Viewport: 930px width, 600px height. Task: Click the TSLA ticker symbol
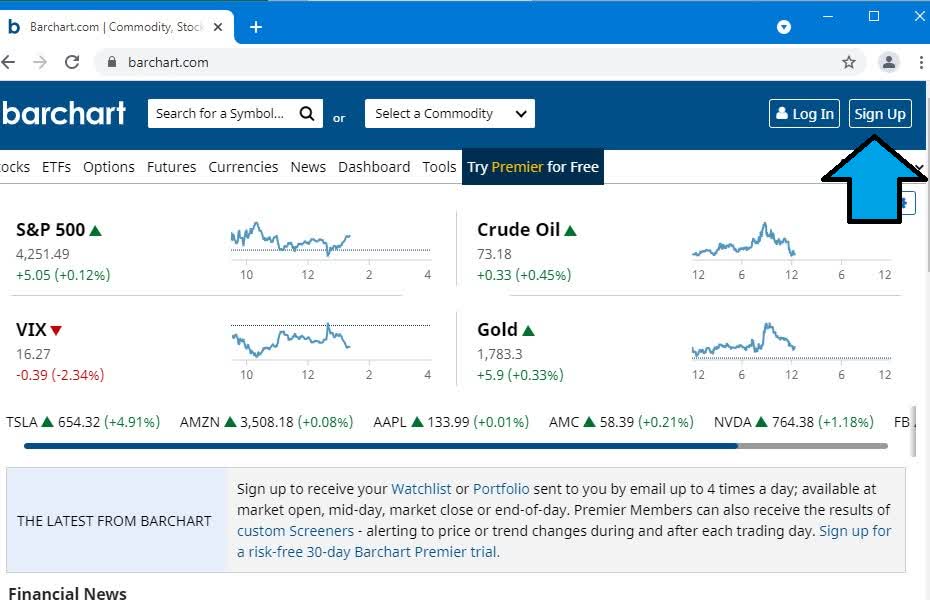[x=22, y=422]
